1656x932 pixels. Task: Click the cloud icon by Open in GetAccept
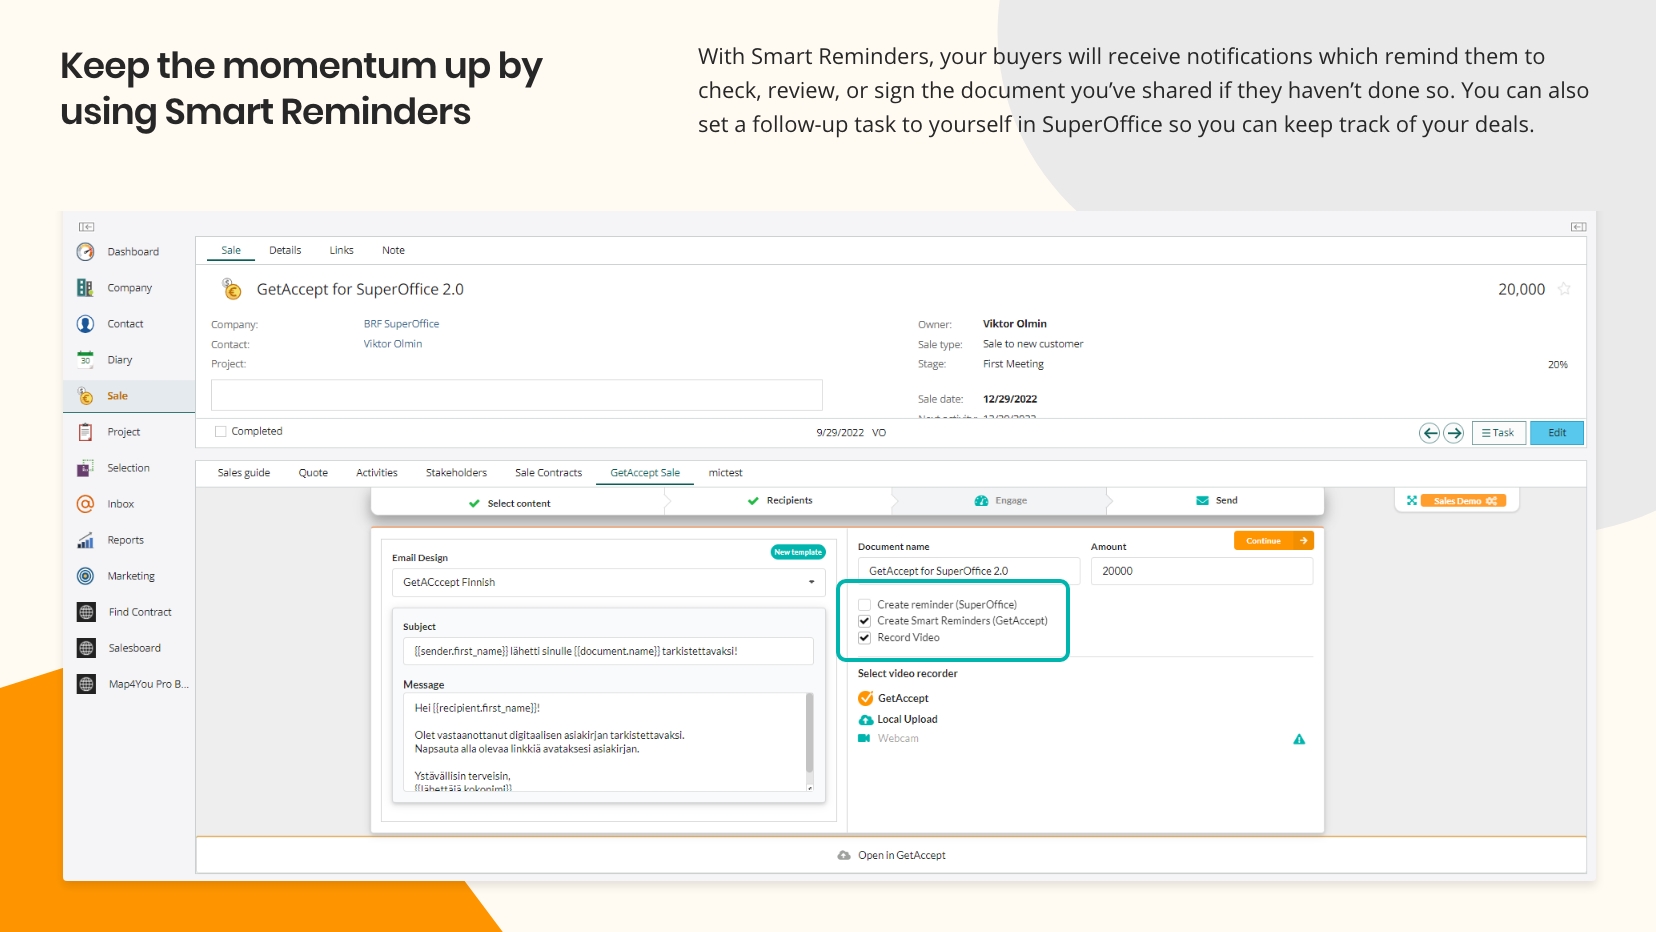click(844, 855)
